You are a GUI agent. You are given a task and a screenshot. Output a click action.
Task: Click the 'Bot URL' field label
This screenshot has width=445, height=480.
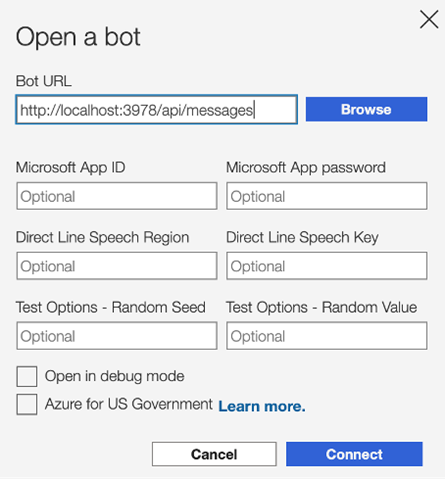44,81
